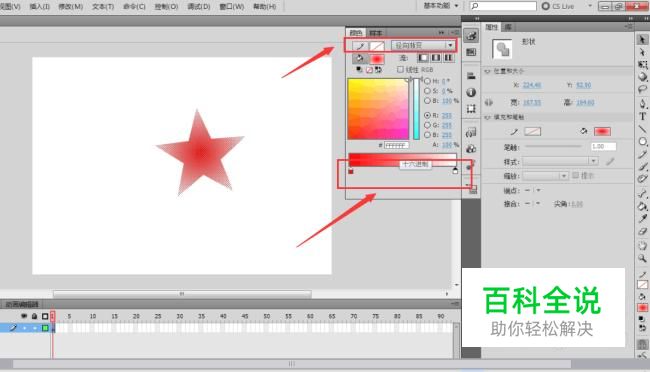Select the brightness B radio button
This screenshot has width=650, height=372.
click(x=427, y=101)
